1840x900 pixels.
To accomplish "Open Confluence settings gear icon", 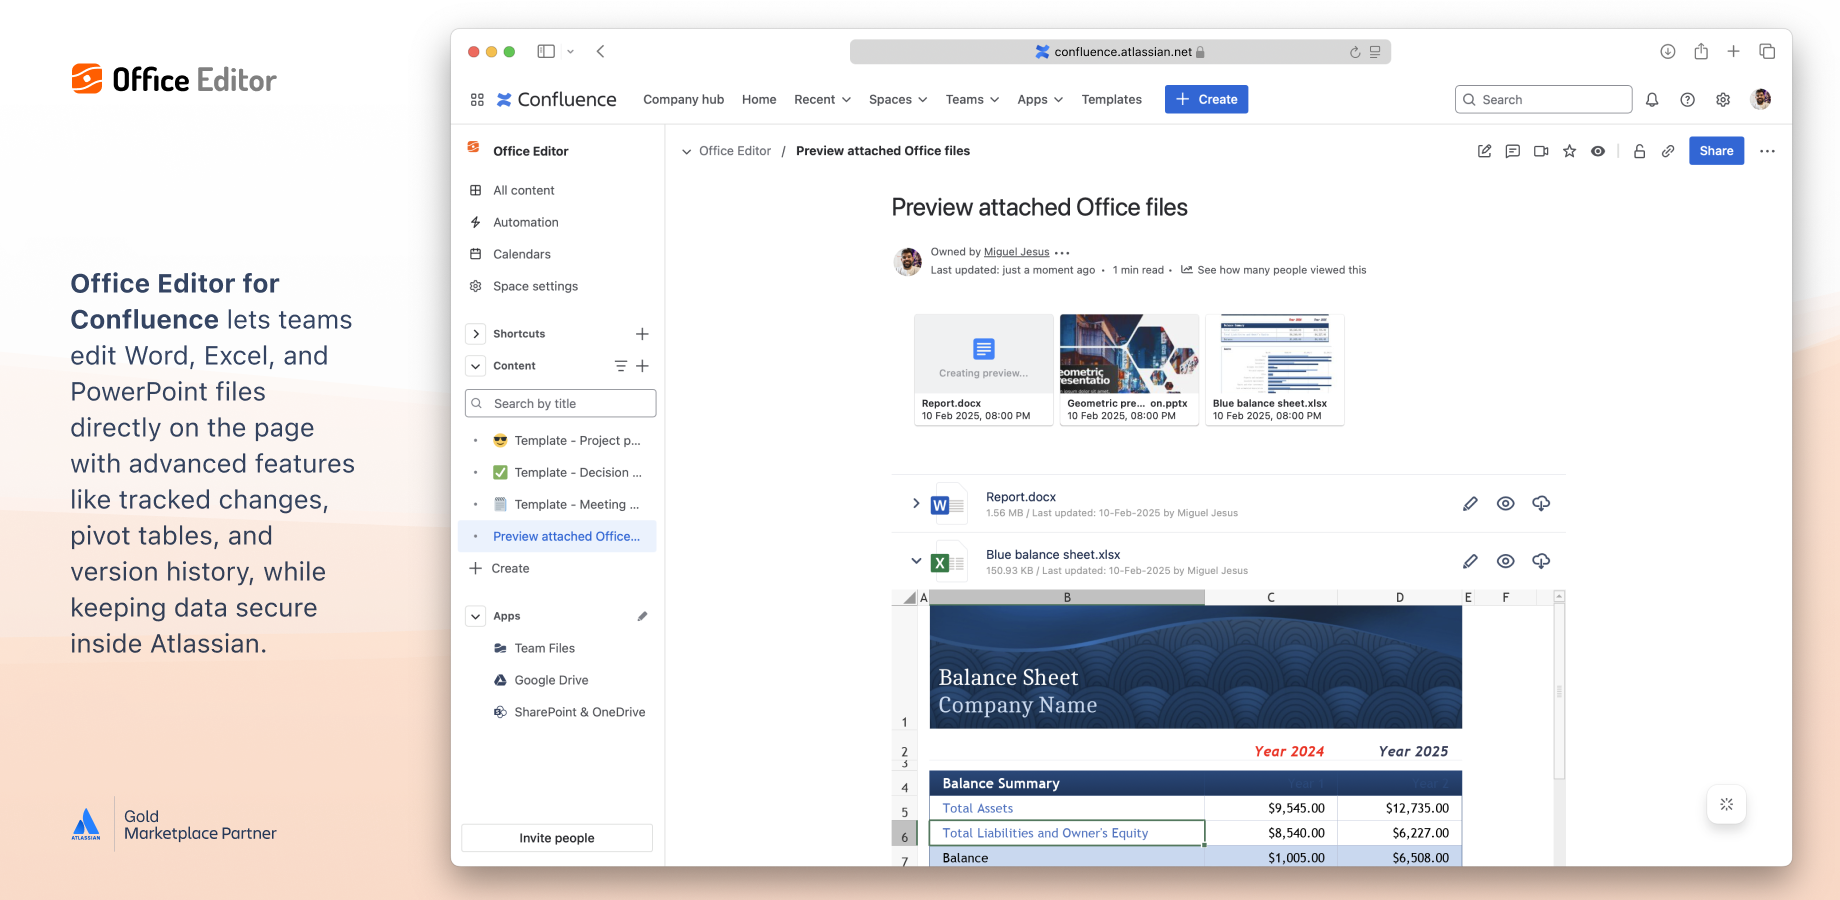I will click(1723, 100).
